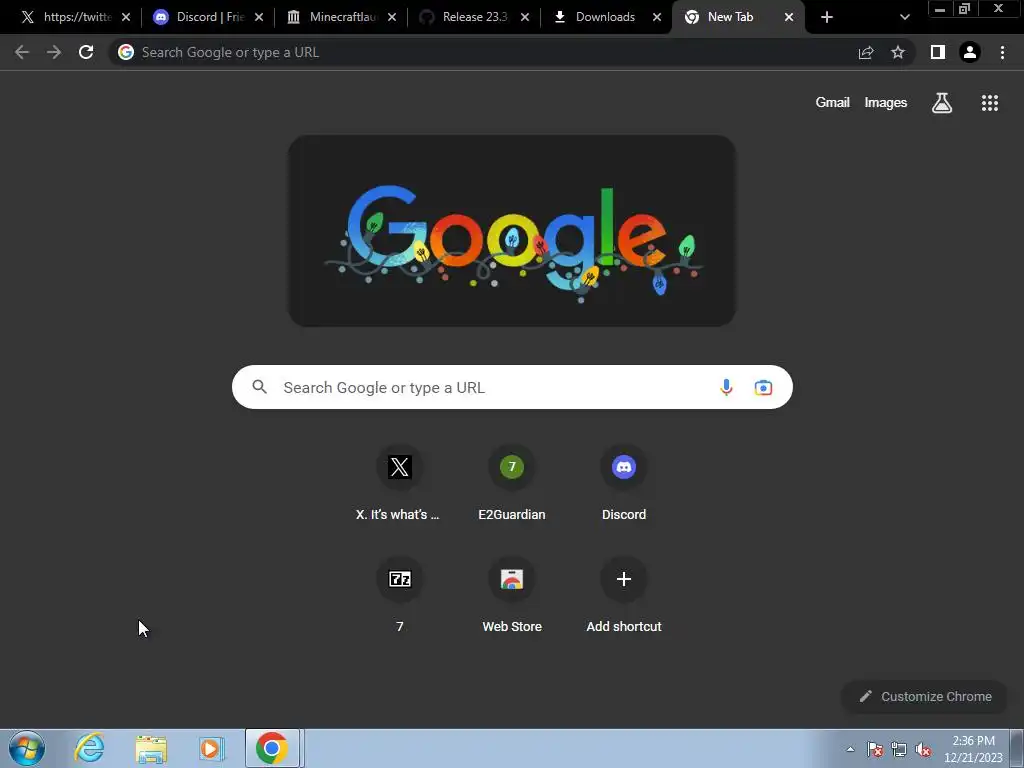Go back using the back arrow
This screenshot has width=1024, height=768.
(22, 52)
